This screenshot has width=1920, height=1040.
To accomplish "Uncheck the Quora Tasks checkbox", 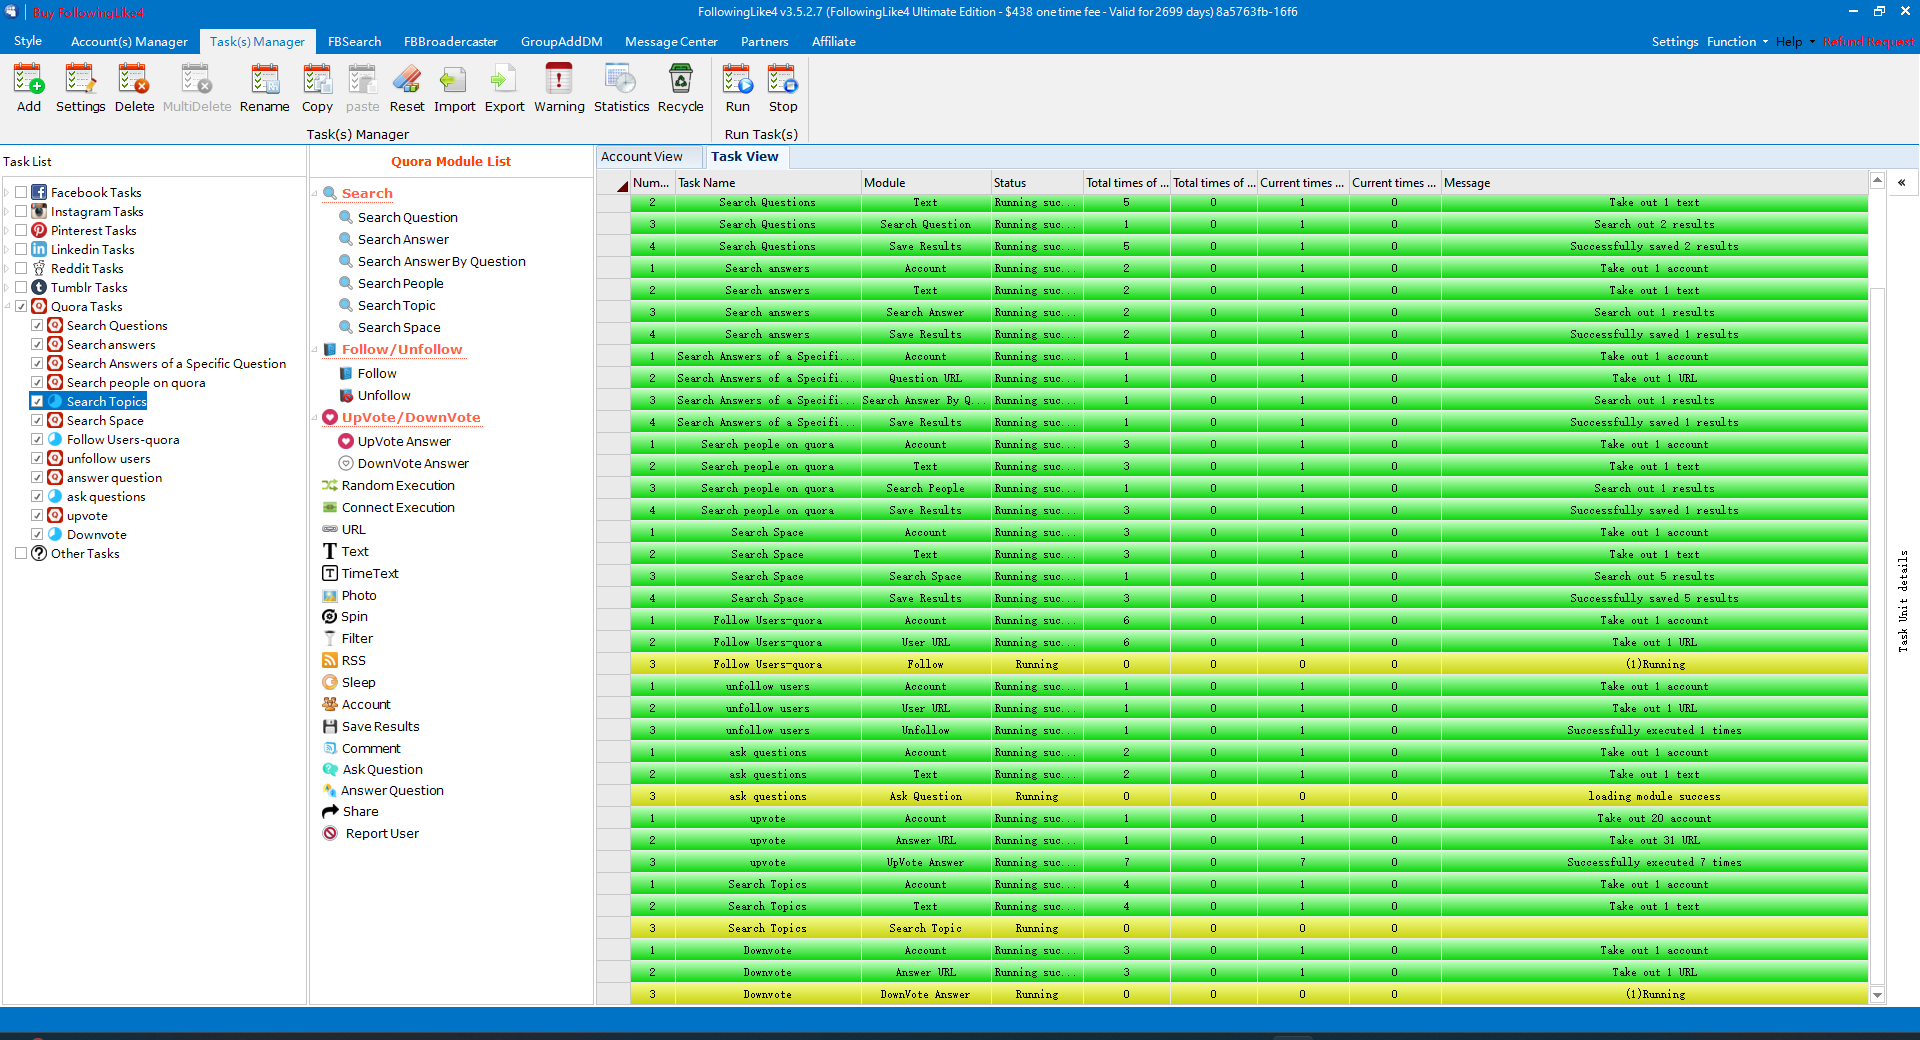I will pyautogui.click(x=21, y=306).
